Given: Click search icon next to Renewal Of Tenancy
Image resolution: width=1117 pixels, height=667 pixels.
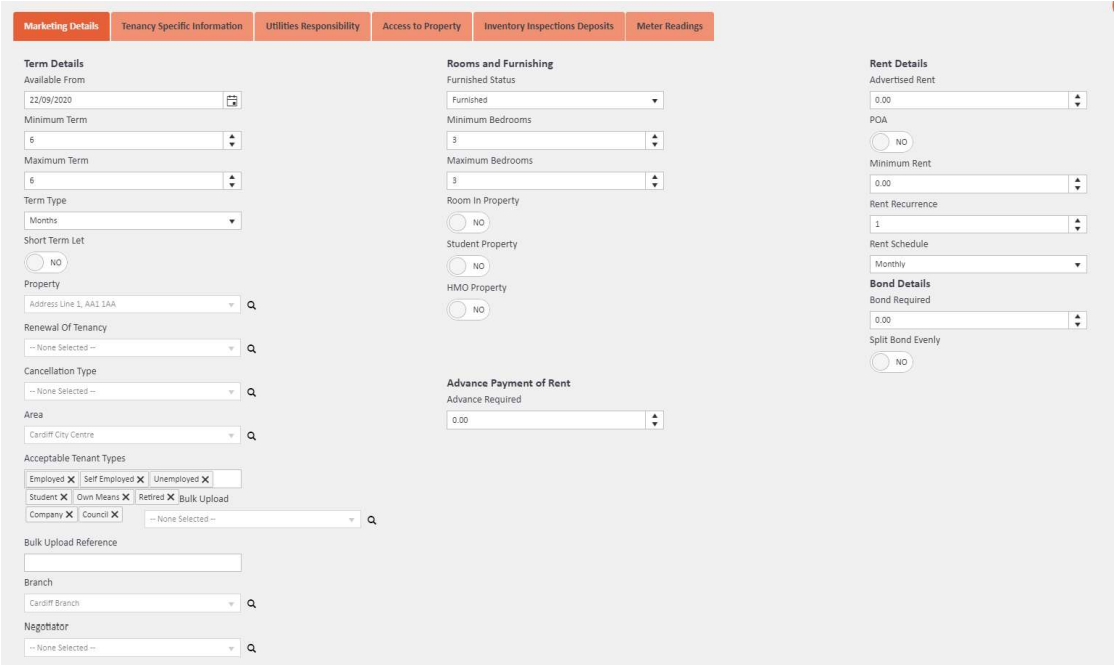Looking at the screenshot, I should [x=252, y=349].
